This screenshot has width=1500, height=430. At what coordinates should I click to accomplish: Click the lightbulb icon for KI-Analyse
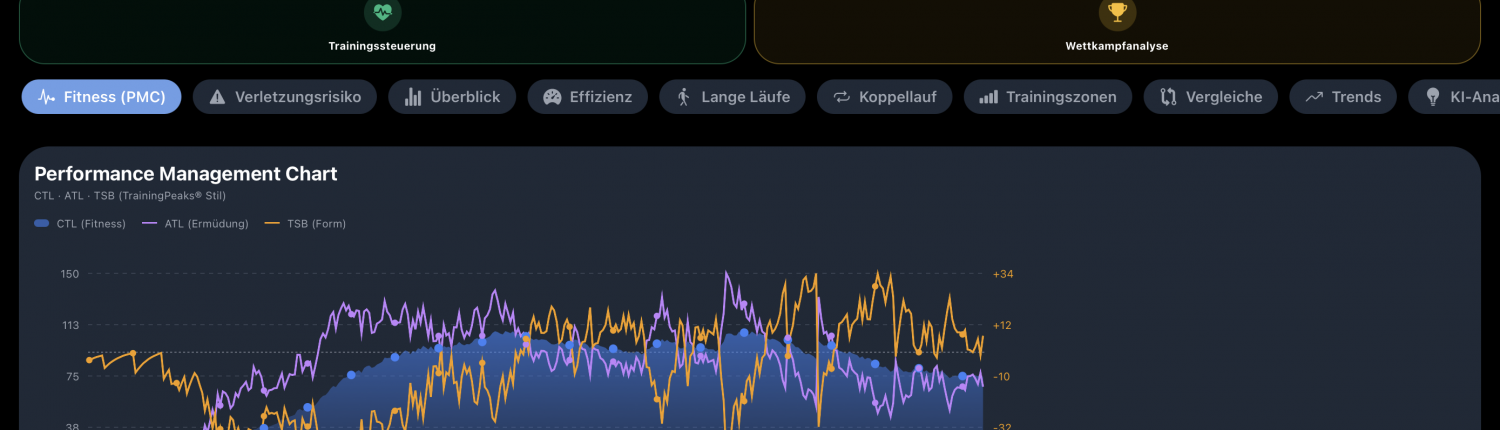1432,97
